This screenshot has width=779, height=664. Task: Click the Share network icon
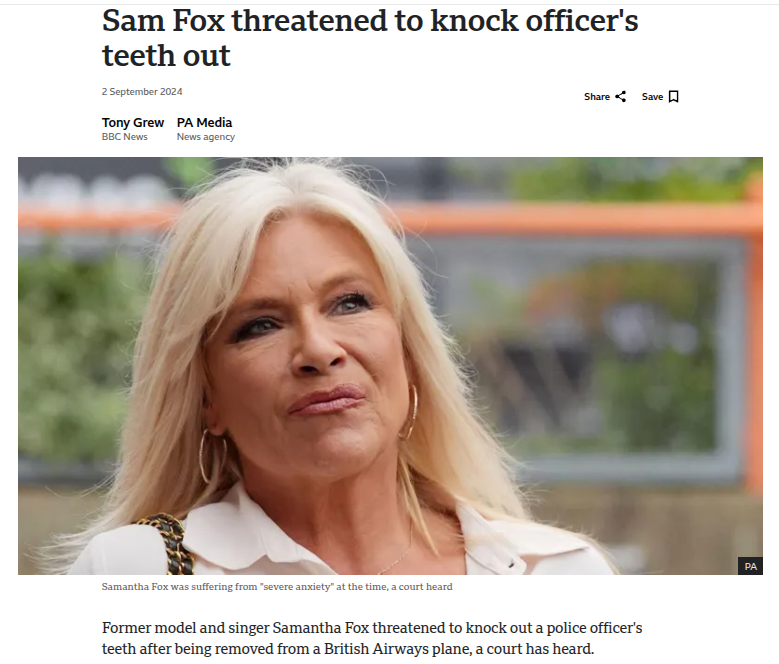click(x=620, y=96)
